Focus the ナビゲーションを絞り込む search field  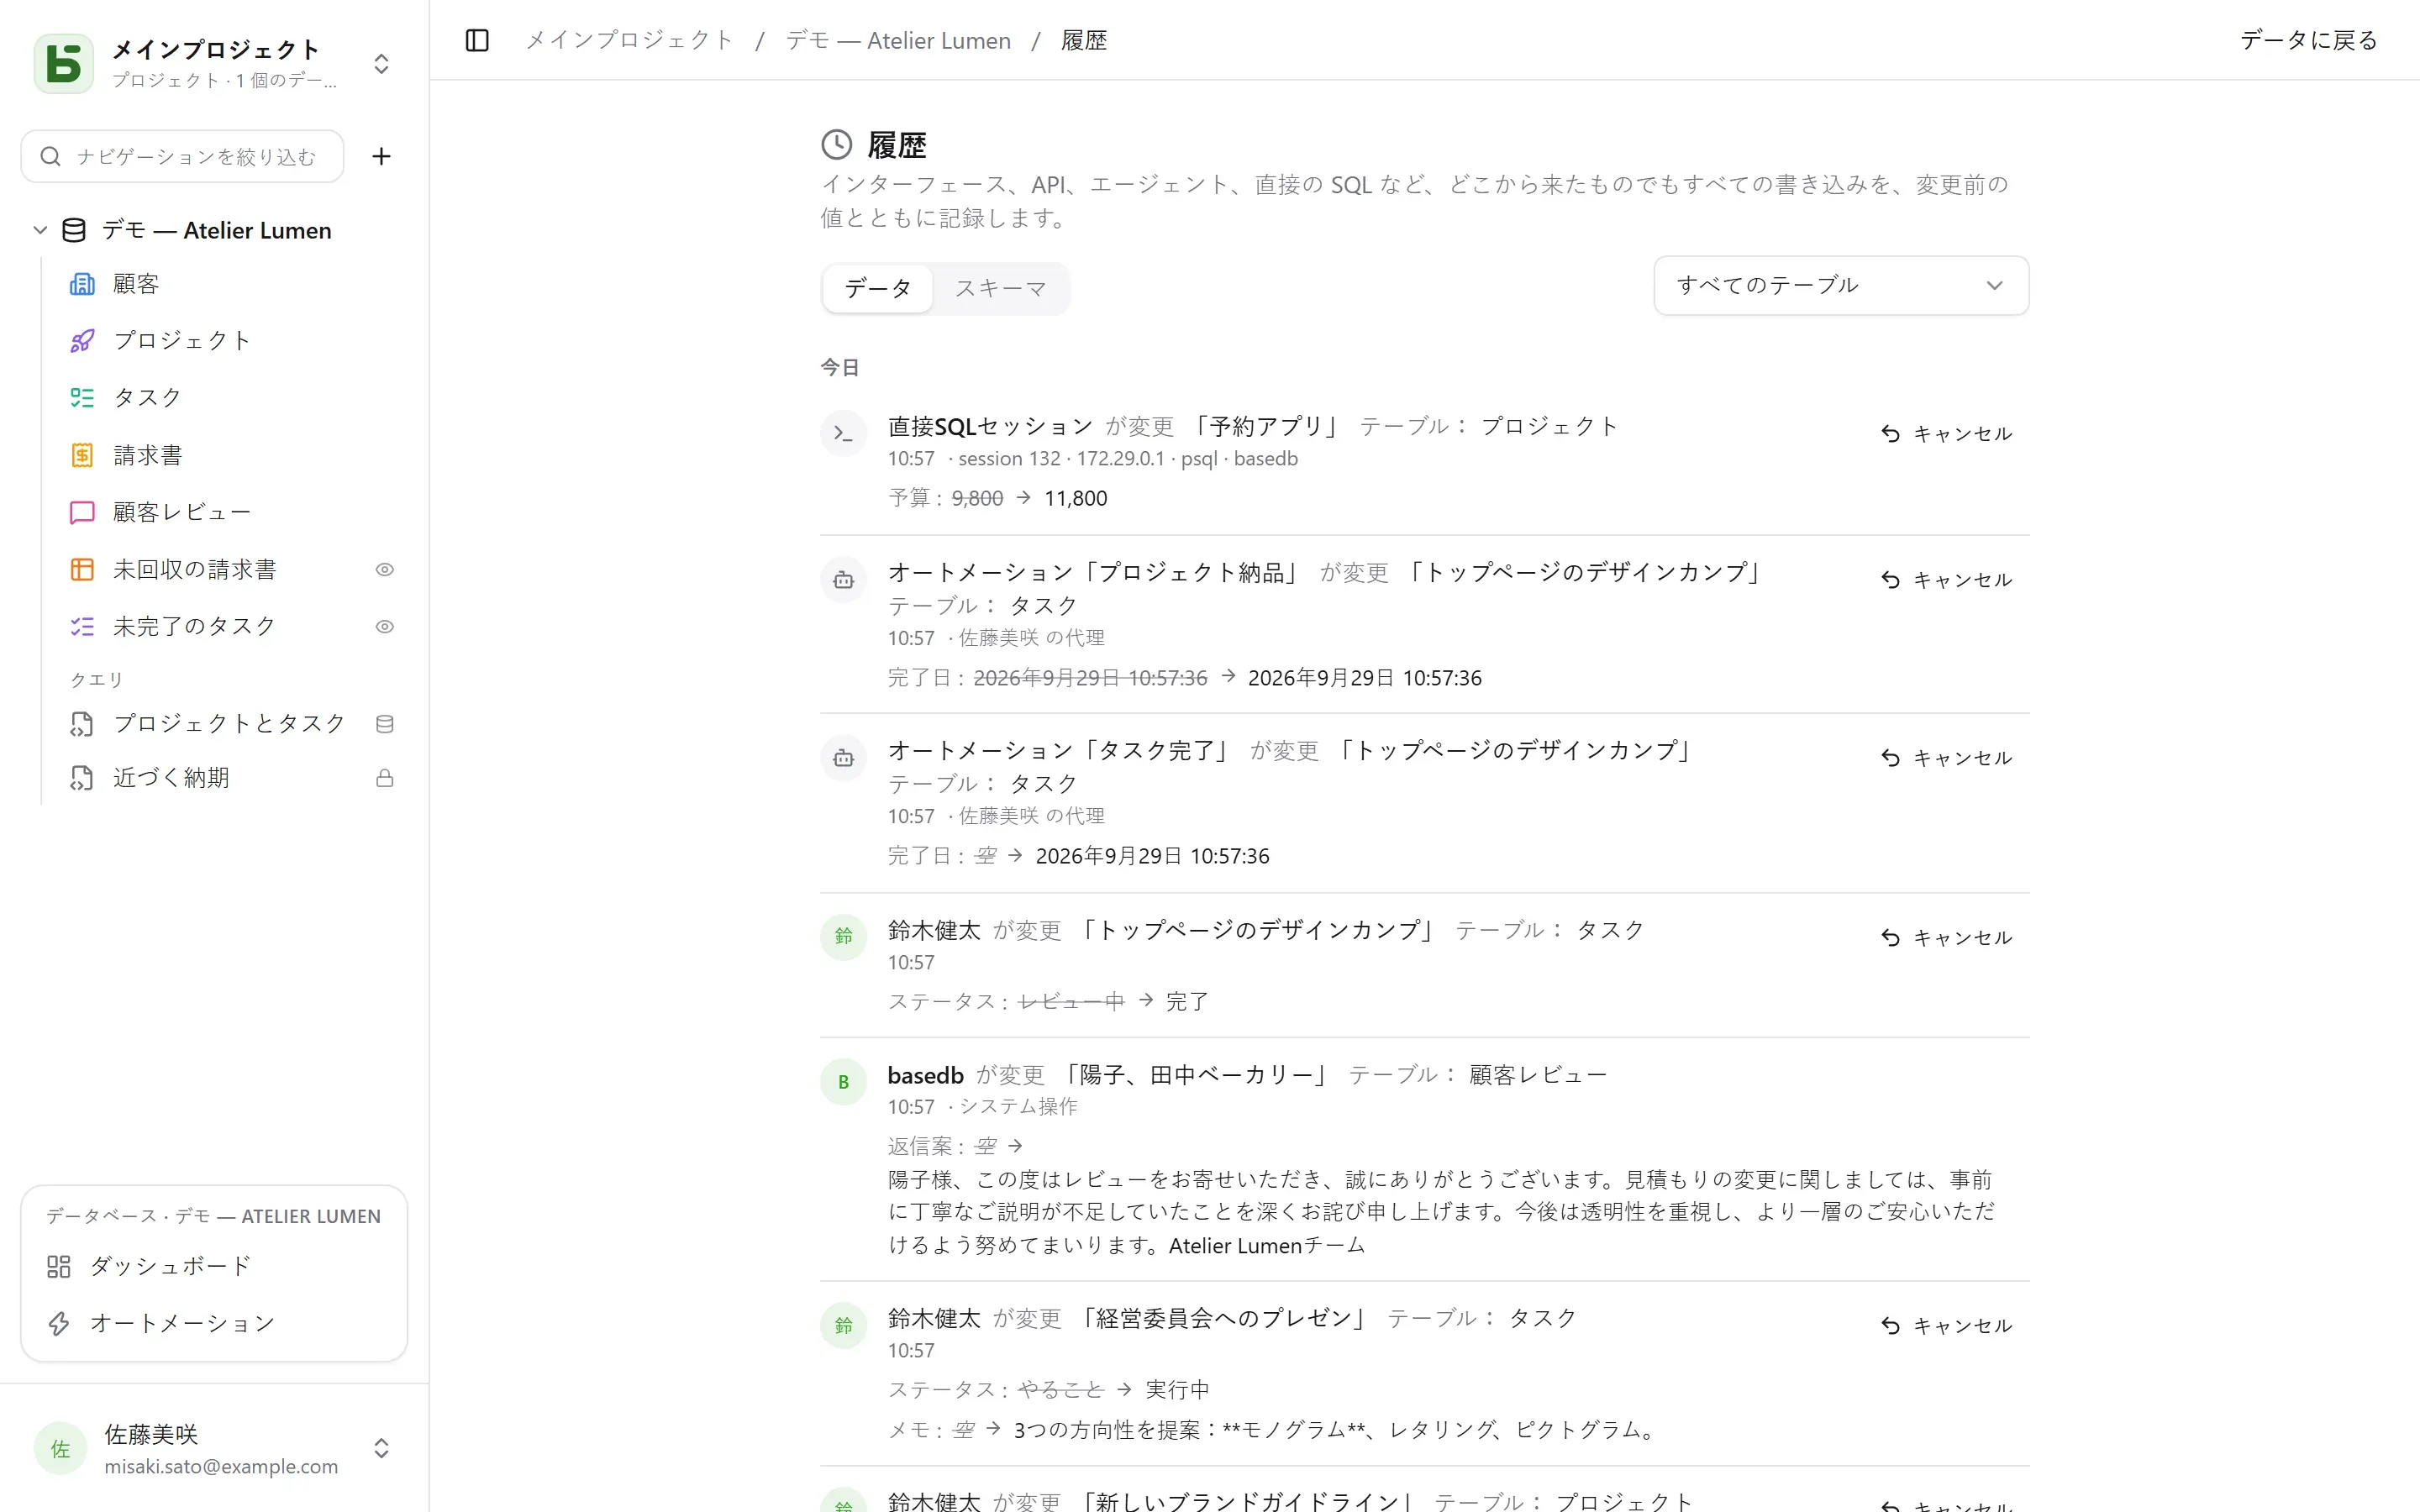click(x=182, y=156)
